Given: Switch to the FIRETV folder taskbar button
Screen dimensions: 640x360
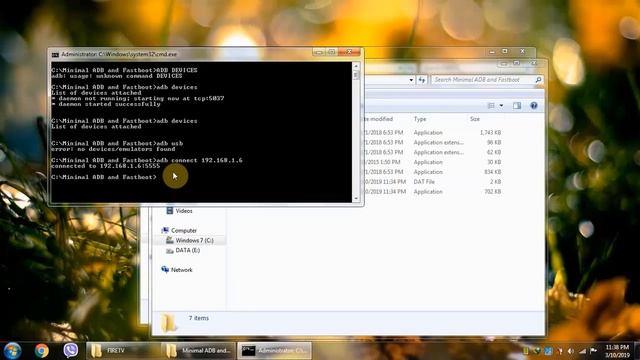Looking at the screenshot, I should click(x=123, y=351).
